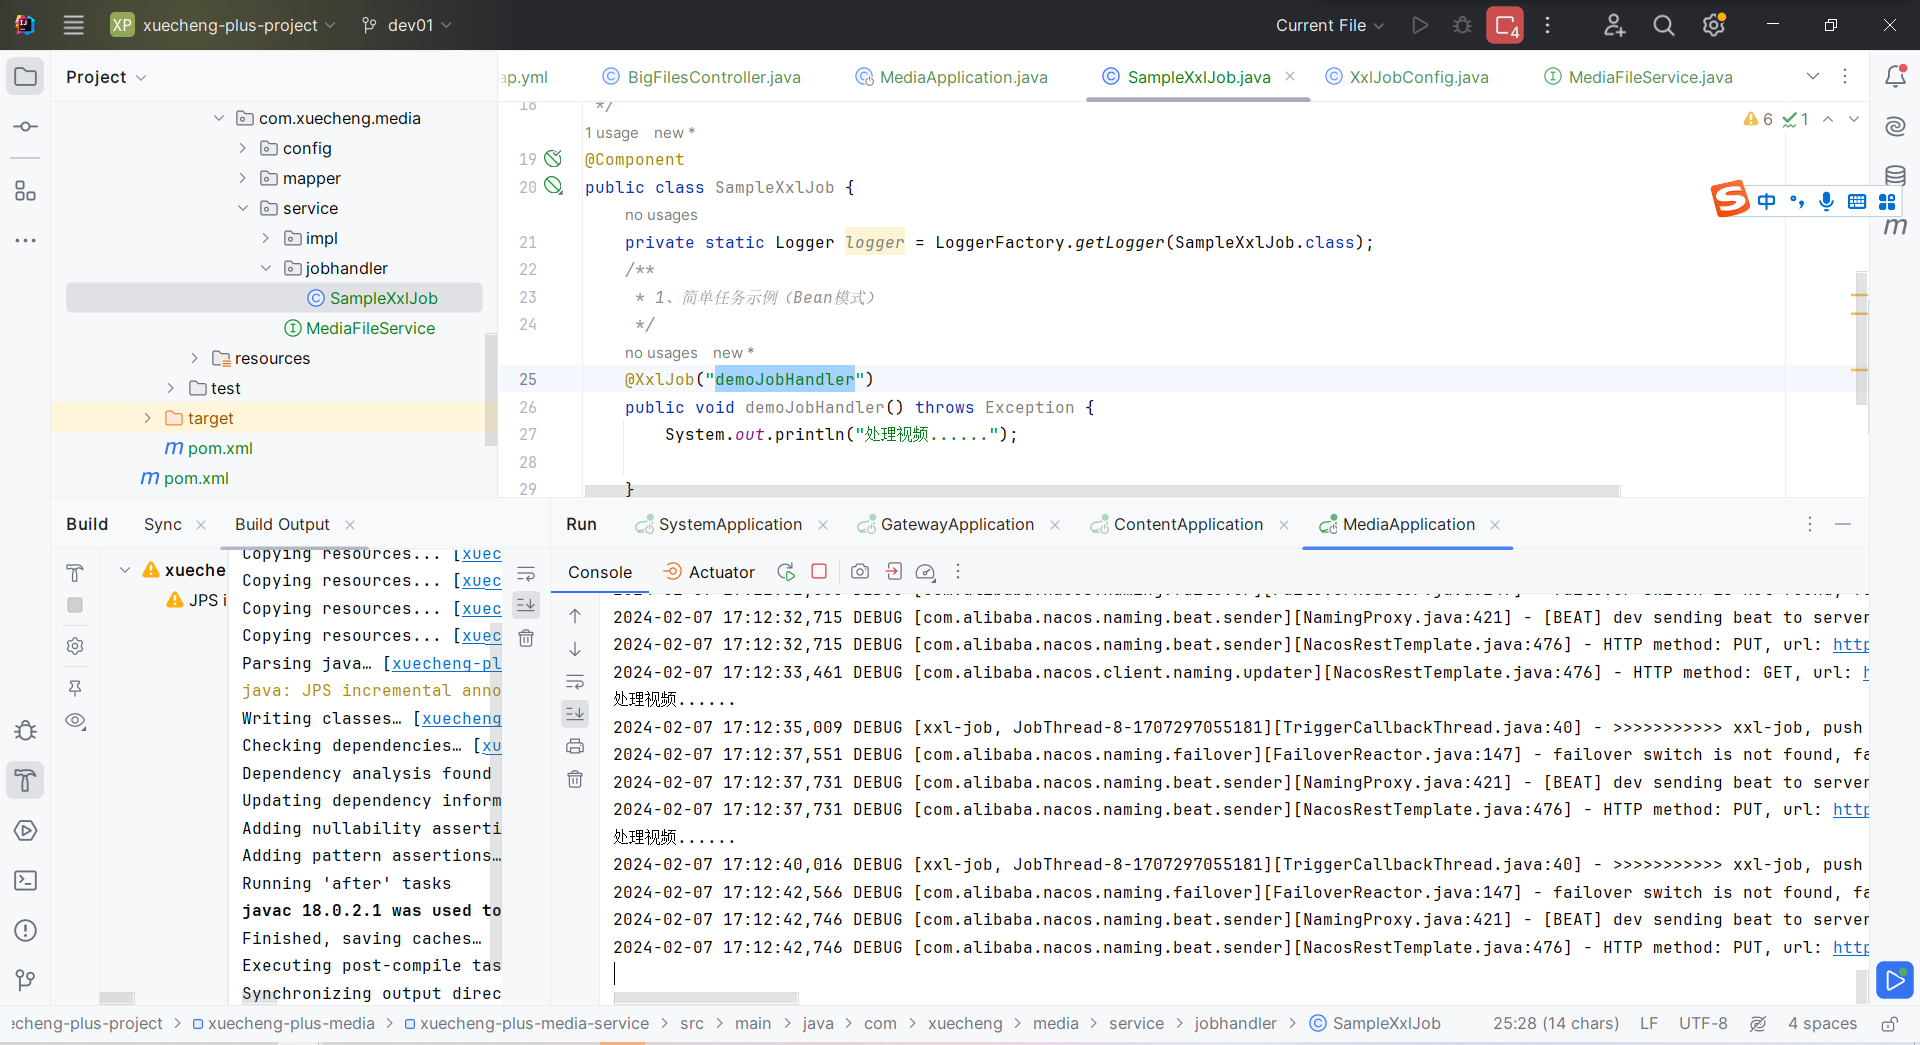Click the Debug bug icon in the top toolbar
Screen dimensions: 1920x1045
click(x=1462, y=25)
